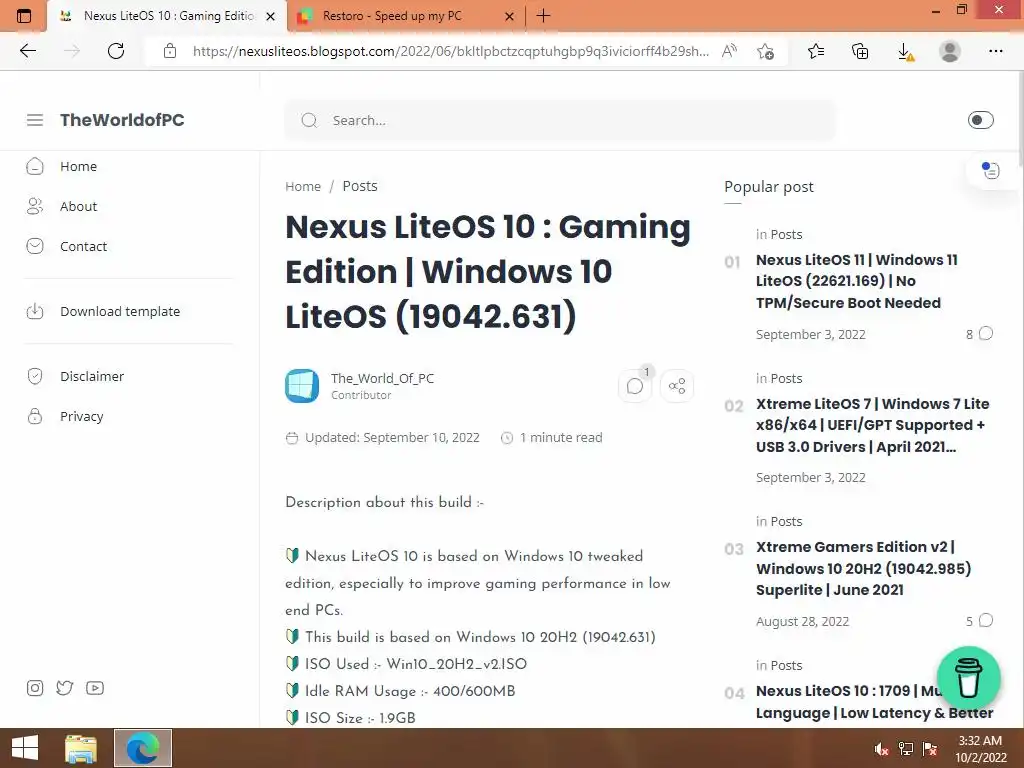This screenshot has height=768, width=1024.
Task: Open the About sidebar link
Action: (78, 206)
